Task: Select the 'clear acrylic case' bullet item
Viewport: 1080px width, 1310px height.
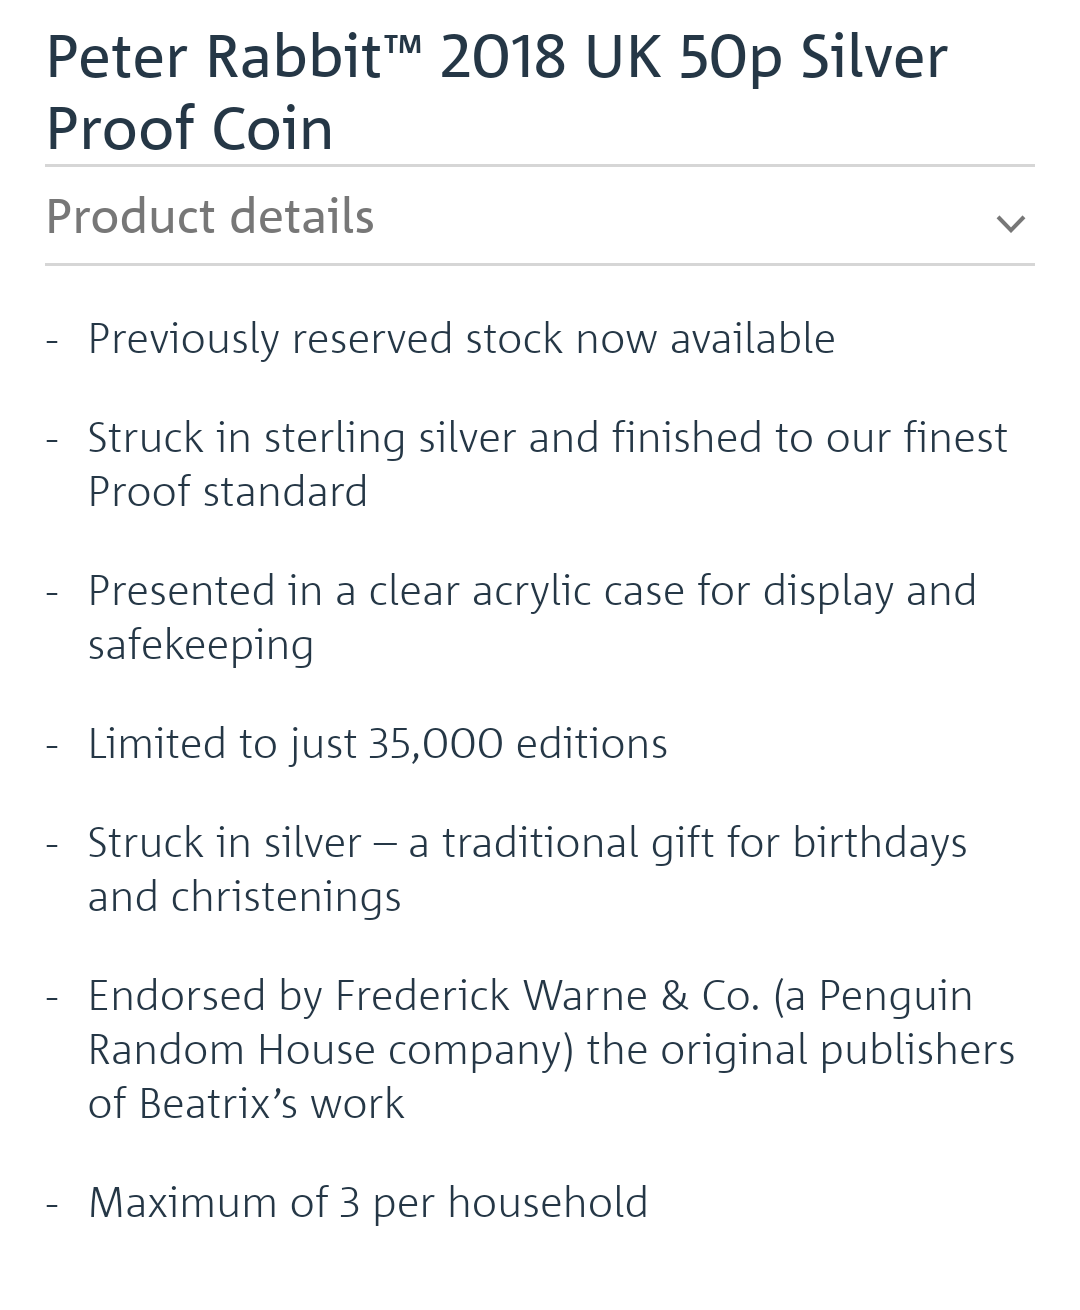Action: tap(532, 618)
